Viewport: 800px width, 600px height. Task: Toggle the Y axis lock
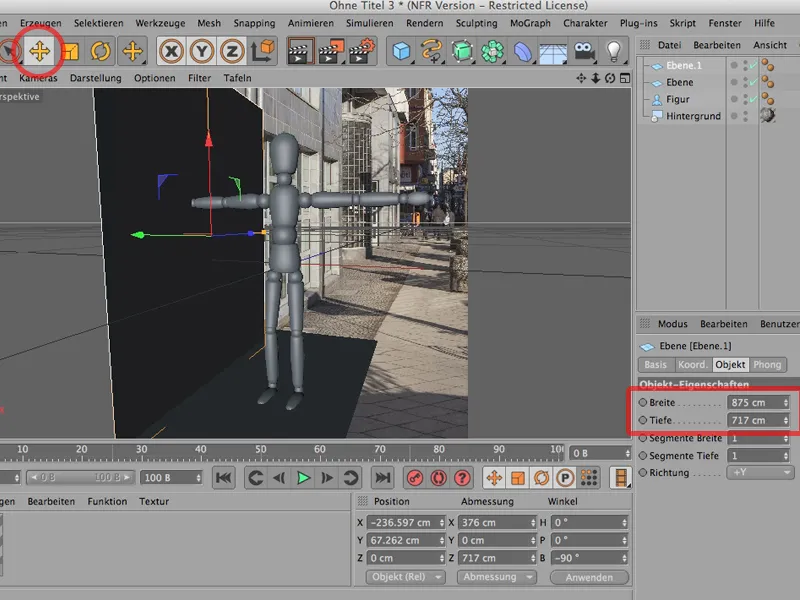202,51
